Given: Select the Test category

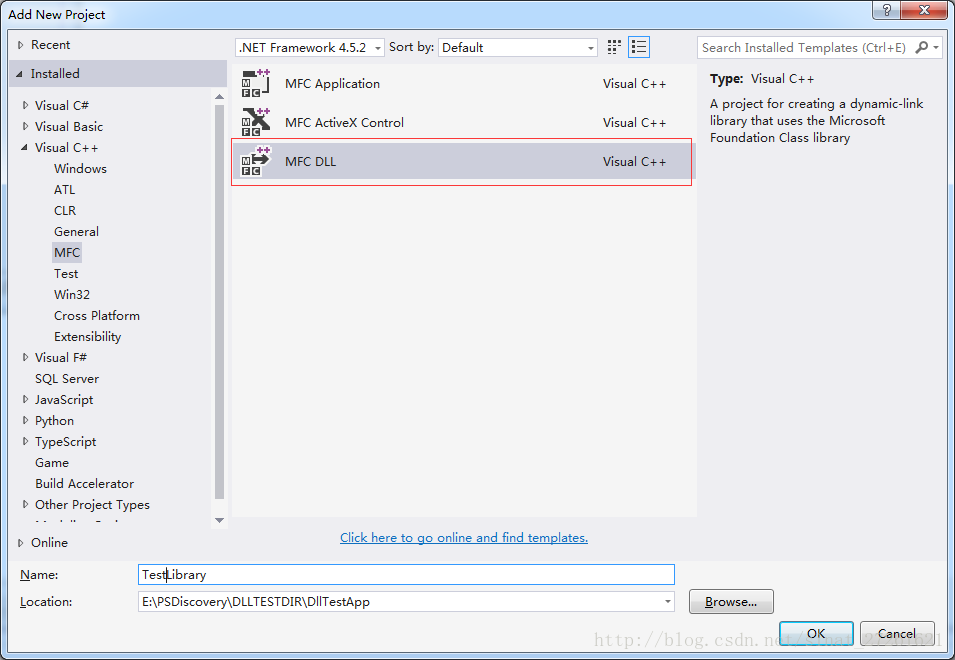Looking at the screenshot, I should (x=66, y=273).
